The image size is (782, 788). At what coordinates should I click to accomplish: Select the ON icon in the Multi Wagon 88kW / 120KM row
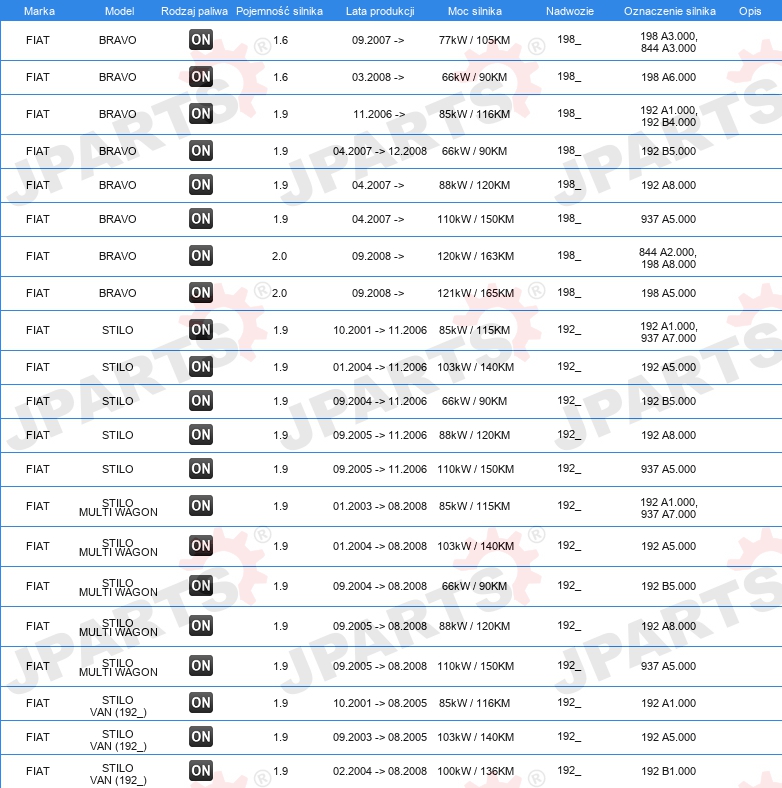[x=201, y=626]
